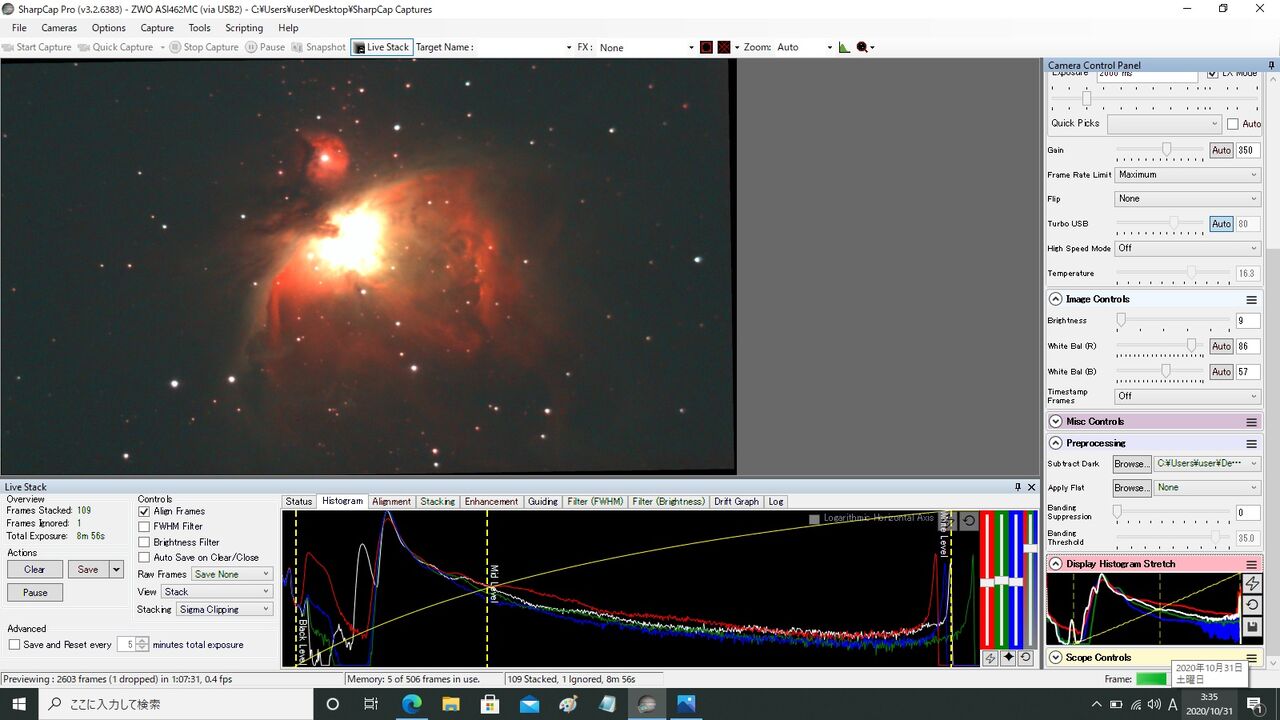Viewport: 1280px width, 720px height.
Task: Open the Frame Rate Limit dropdown
Action: (x=1187, y=175)
